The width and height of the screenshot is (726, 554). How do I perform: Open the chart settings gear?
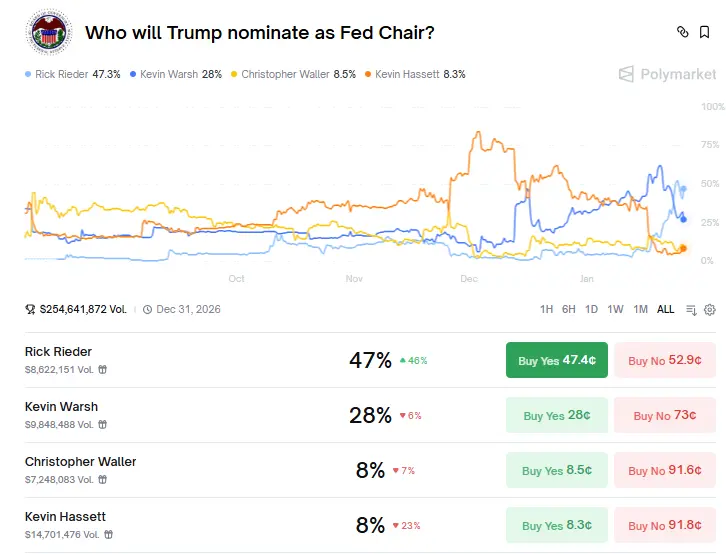710,309
